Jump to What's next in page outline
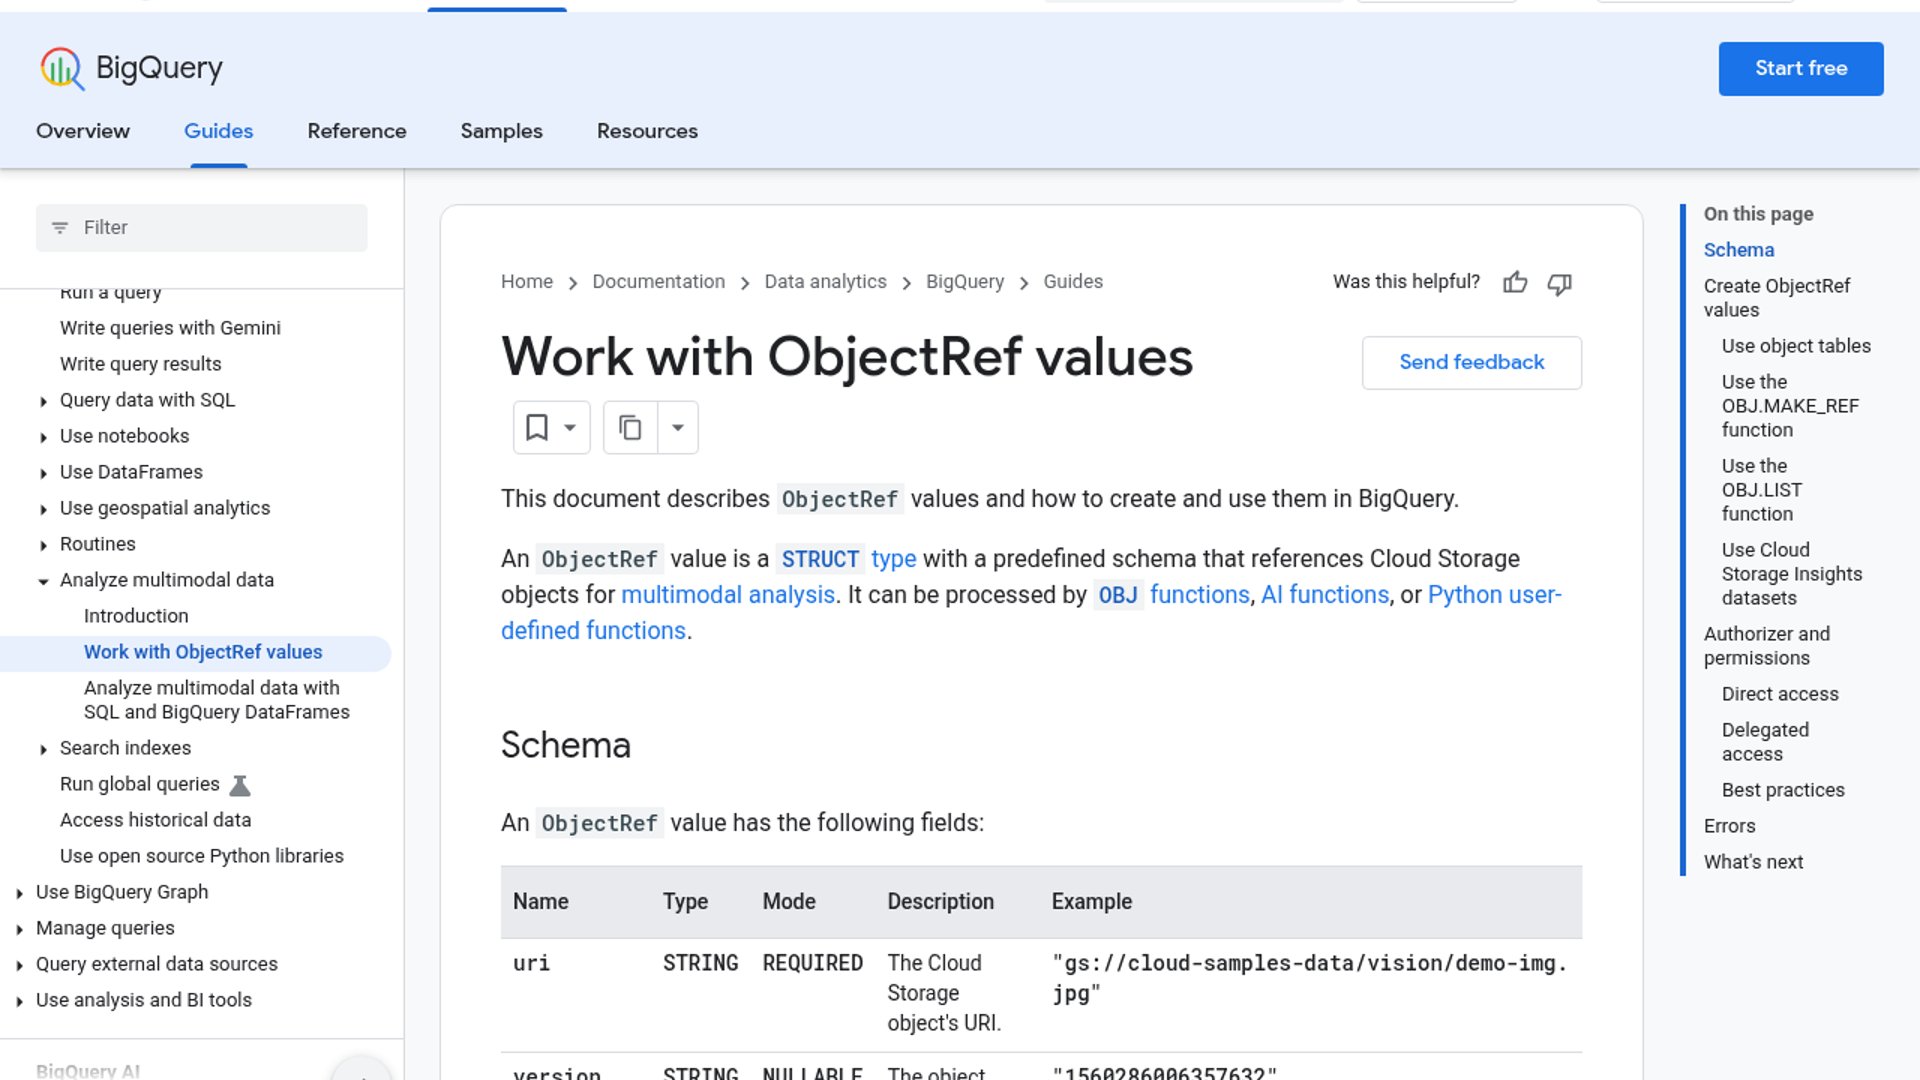Viewport: 1920px width, 1080px height. pyautogui.click(x=1753, y=862)
